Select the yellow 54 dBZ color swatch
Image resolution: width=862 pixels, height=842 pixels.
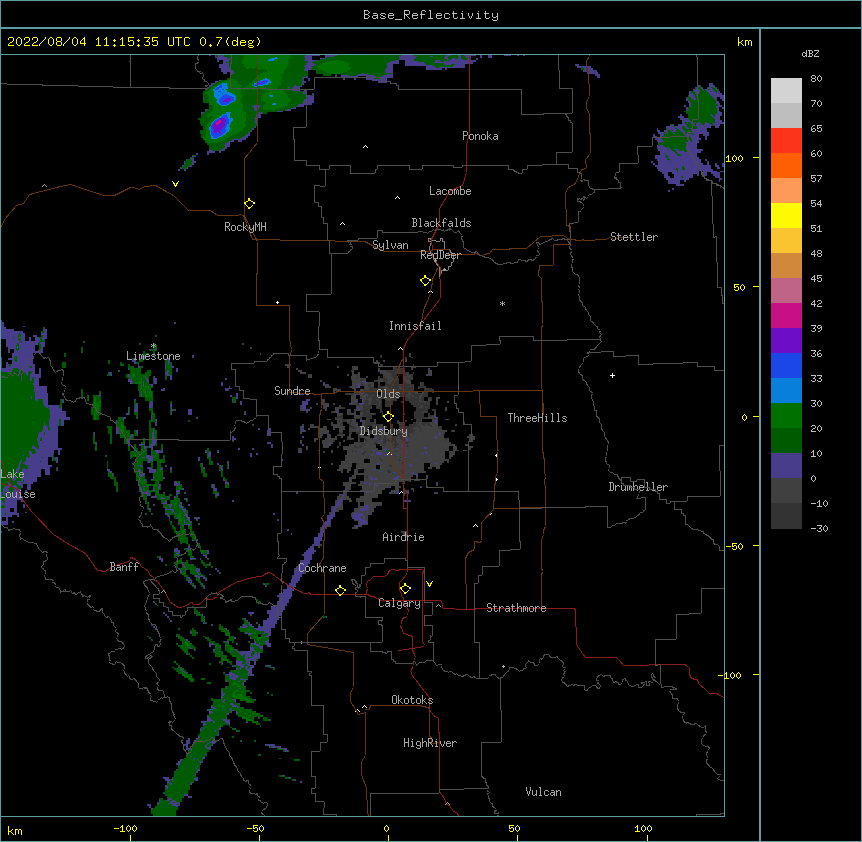pos(786,215)
